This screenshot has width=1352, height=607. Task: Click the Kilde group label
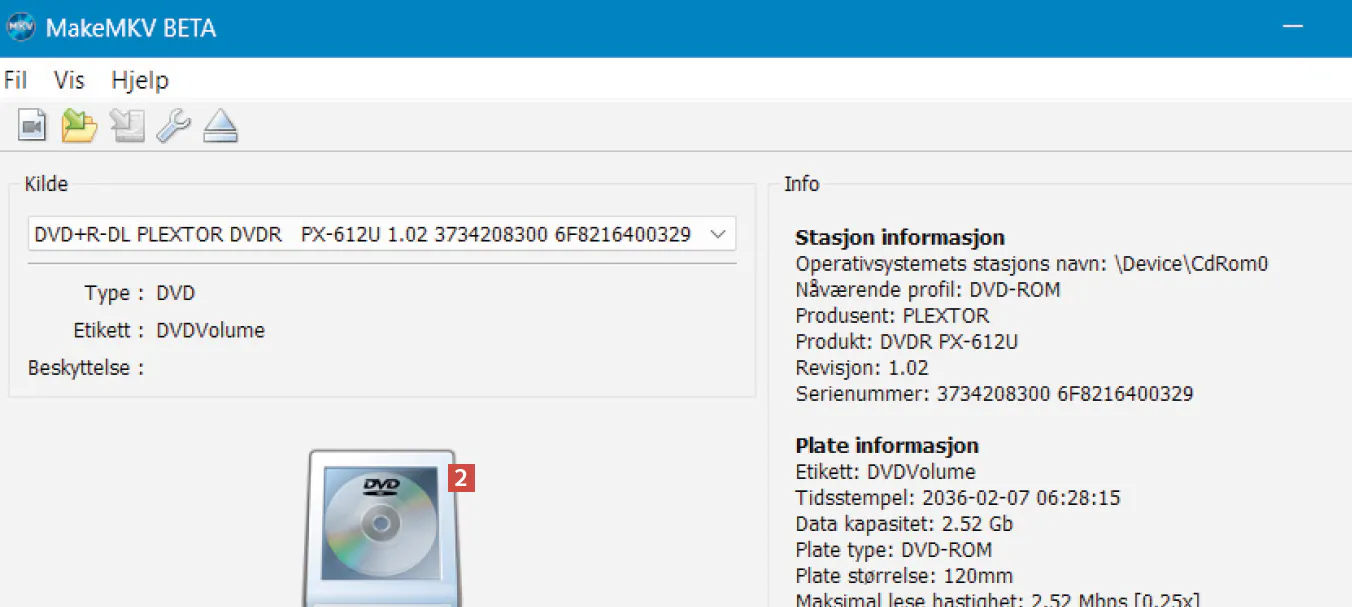click(x=46, y=184)
